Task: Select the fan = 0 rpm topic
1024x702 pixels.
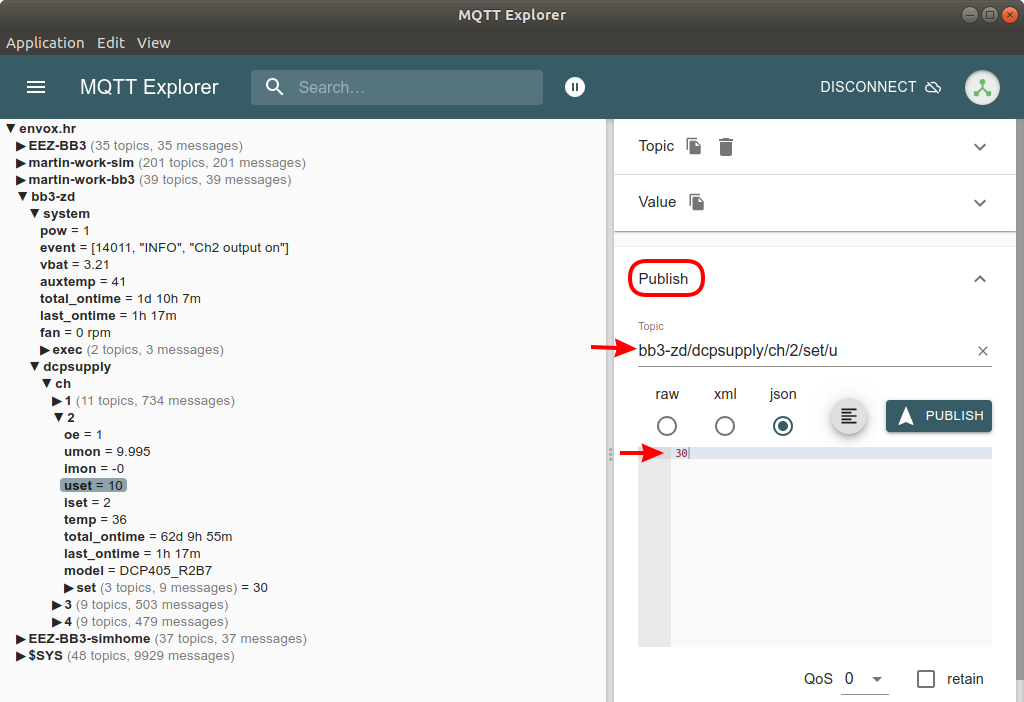Action: click(x=75, y=333)
